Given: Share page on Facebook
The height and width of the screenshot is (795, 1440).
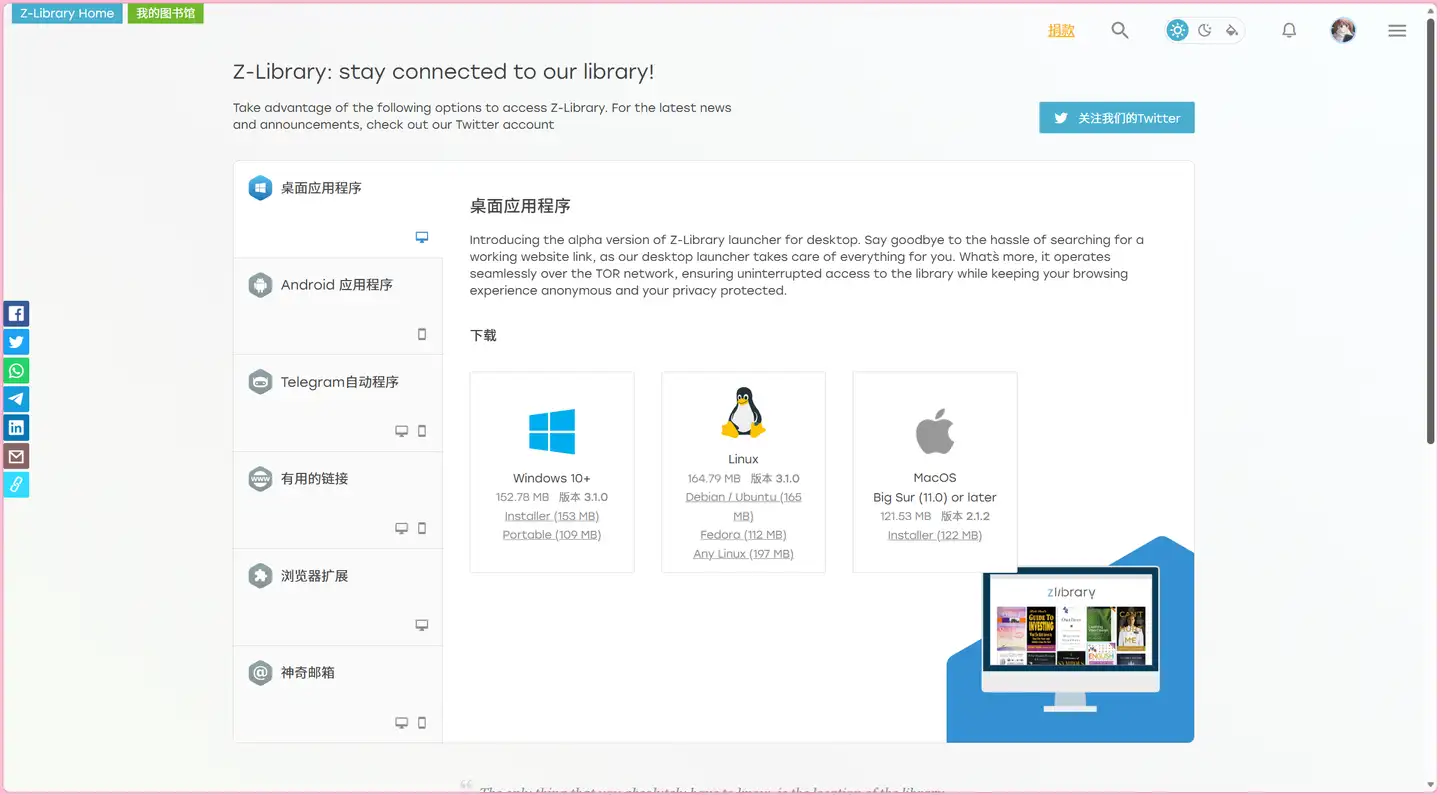Looking at the screenshot, I should tap(16, 314).
